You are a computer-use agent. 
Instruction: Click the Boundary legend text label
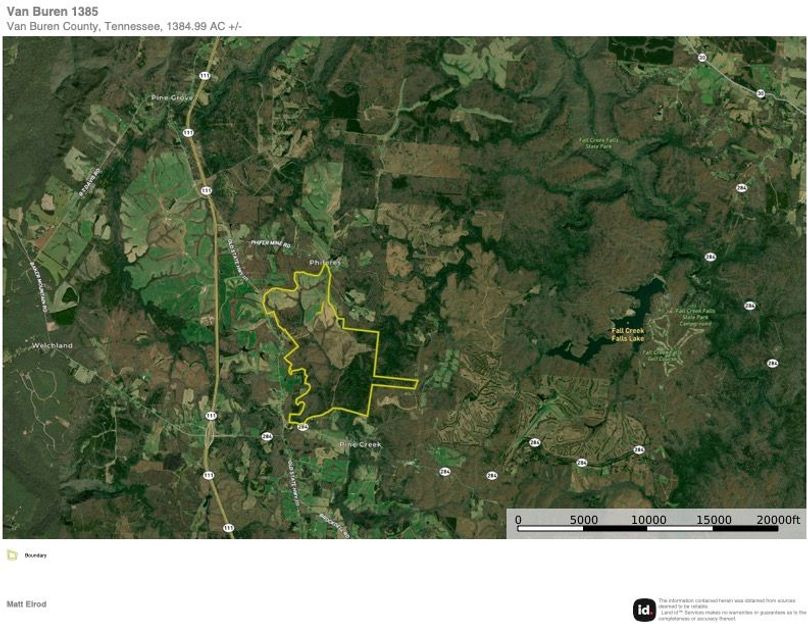click(35, 555)
